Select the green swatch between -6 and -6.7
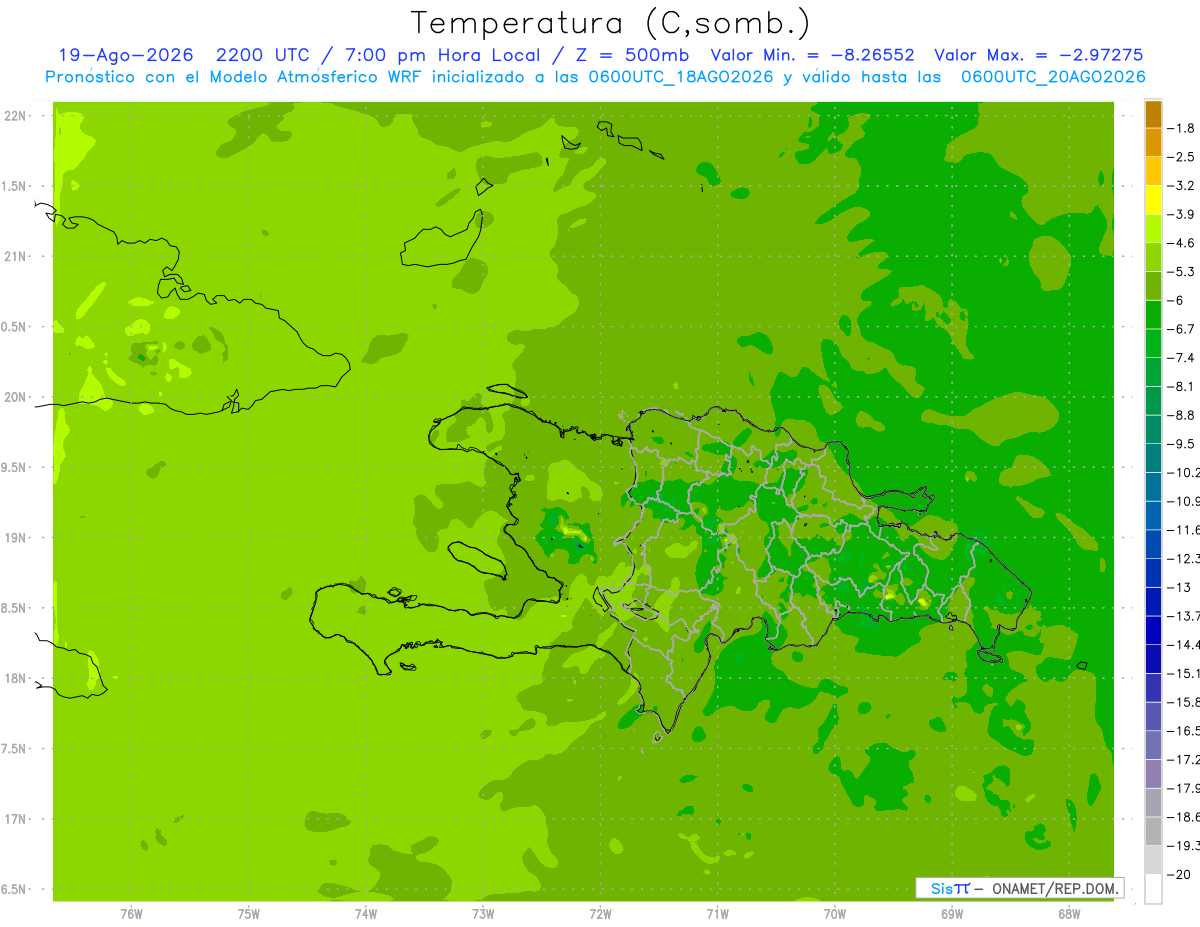 pyautogui.click(x=1154, y=315)
